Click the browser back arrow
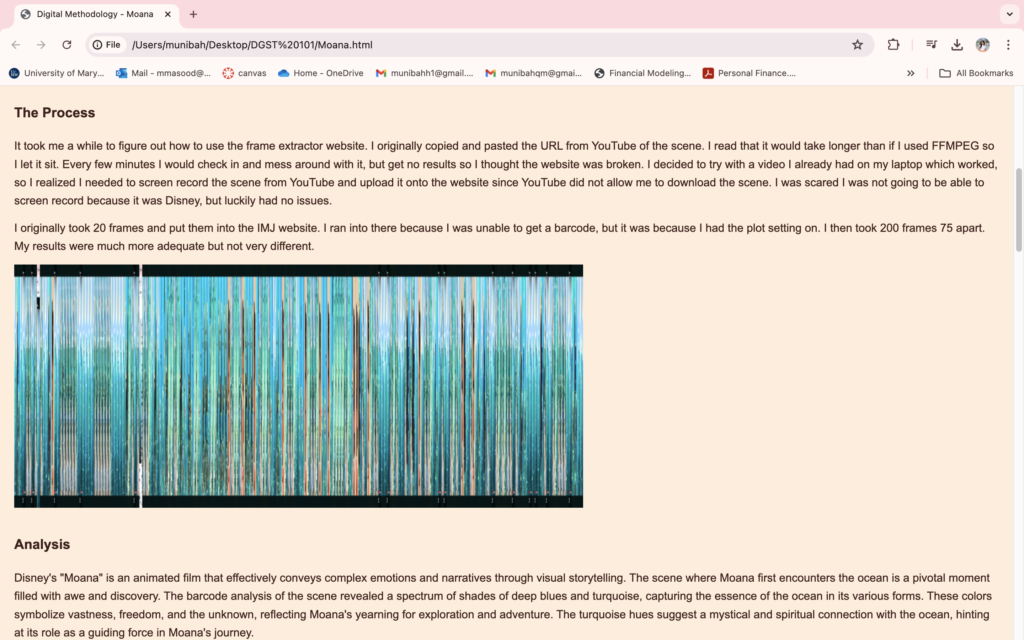 (x=16, y=45)
